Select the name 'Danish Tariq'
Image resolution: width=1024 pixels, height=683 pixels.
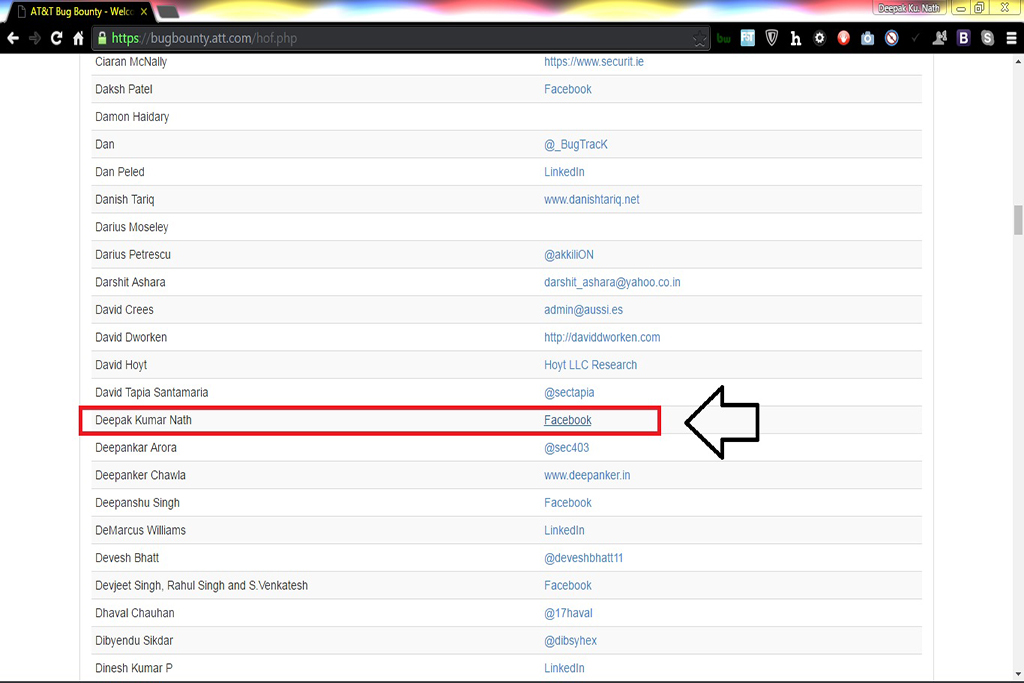(124, 199)
